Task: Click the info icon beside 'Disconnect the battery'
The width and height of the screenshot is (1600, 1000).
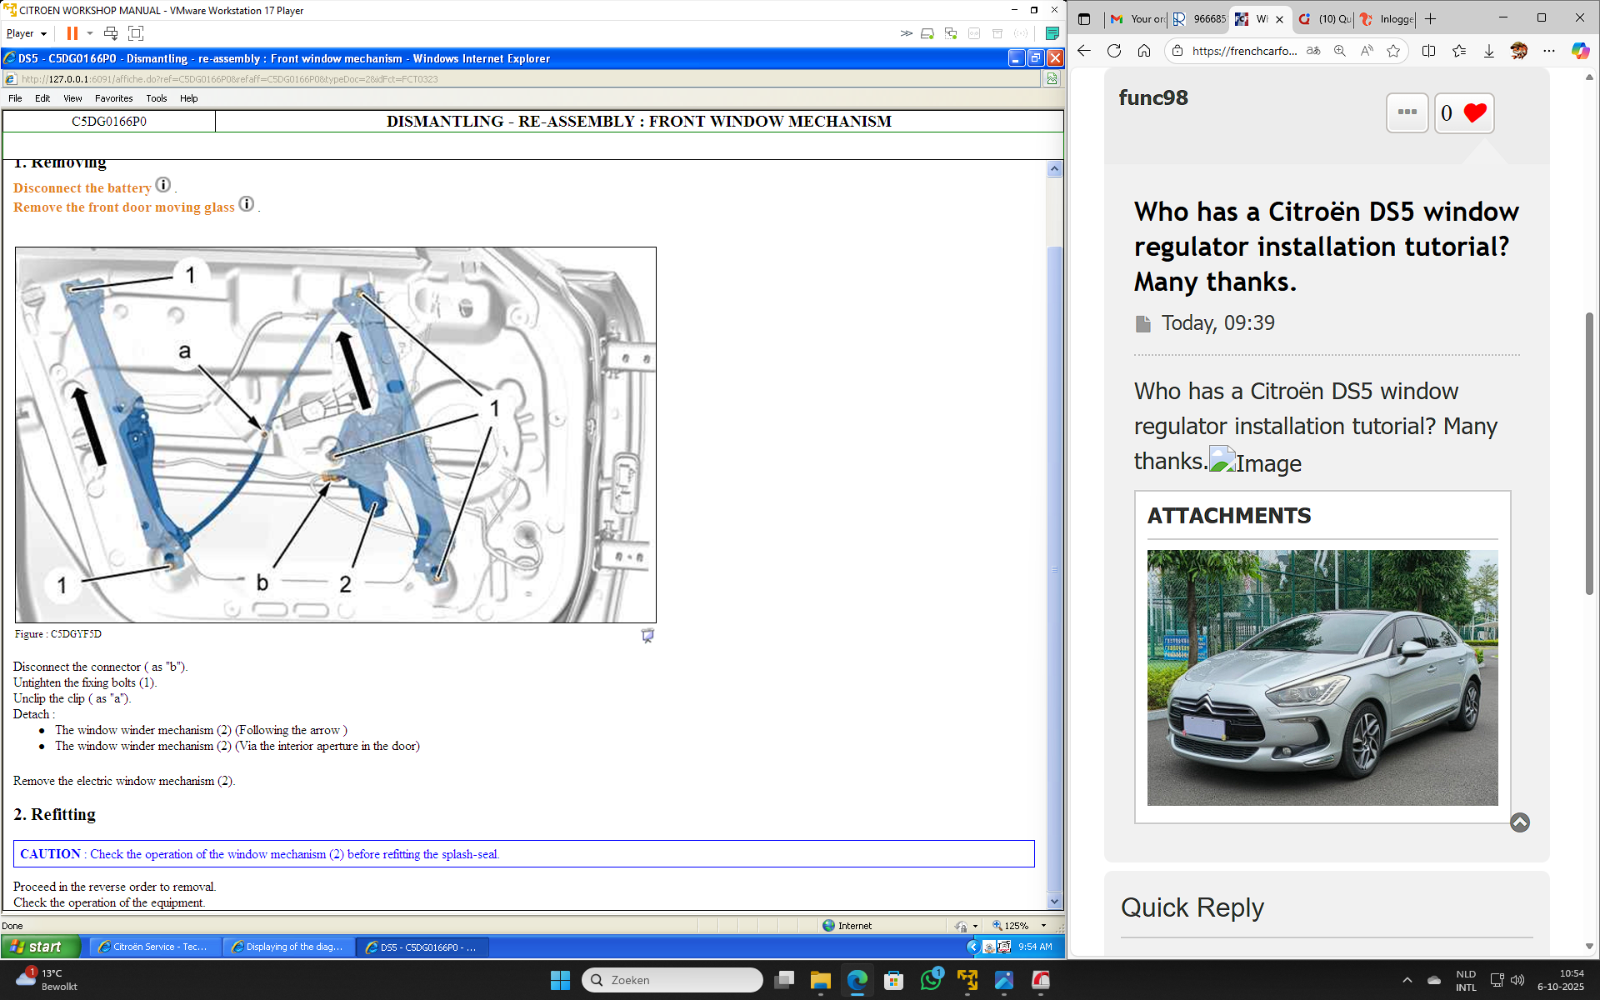Action: coord(163,185)
